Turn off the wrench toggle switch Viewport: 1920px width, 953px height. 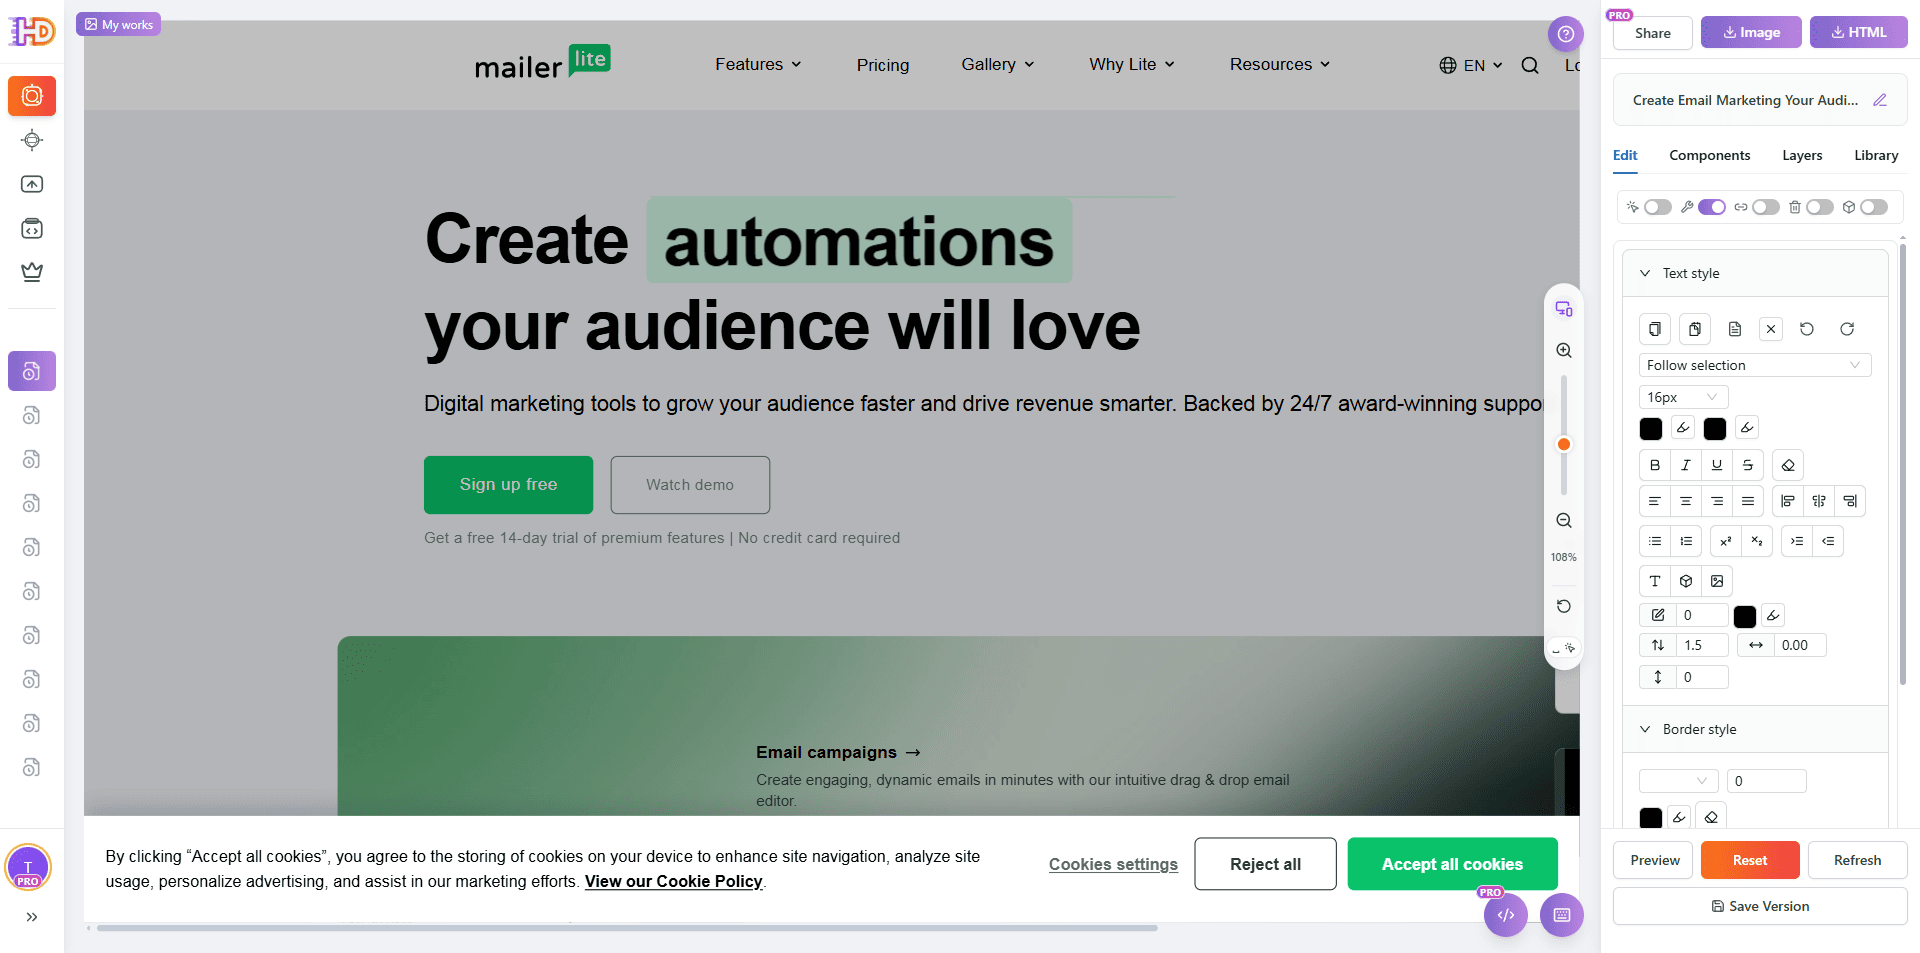(1712, 207)
